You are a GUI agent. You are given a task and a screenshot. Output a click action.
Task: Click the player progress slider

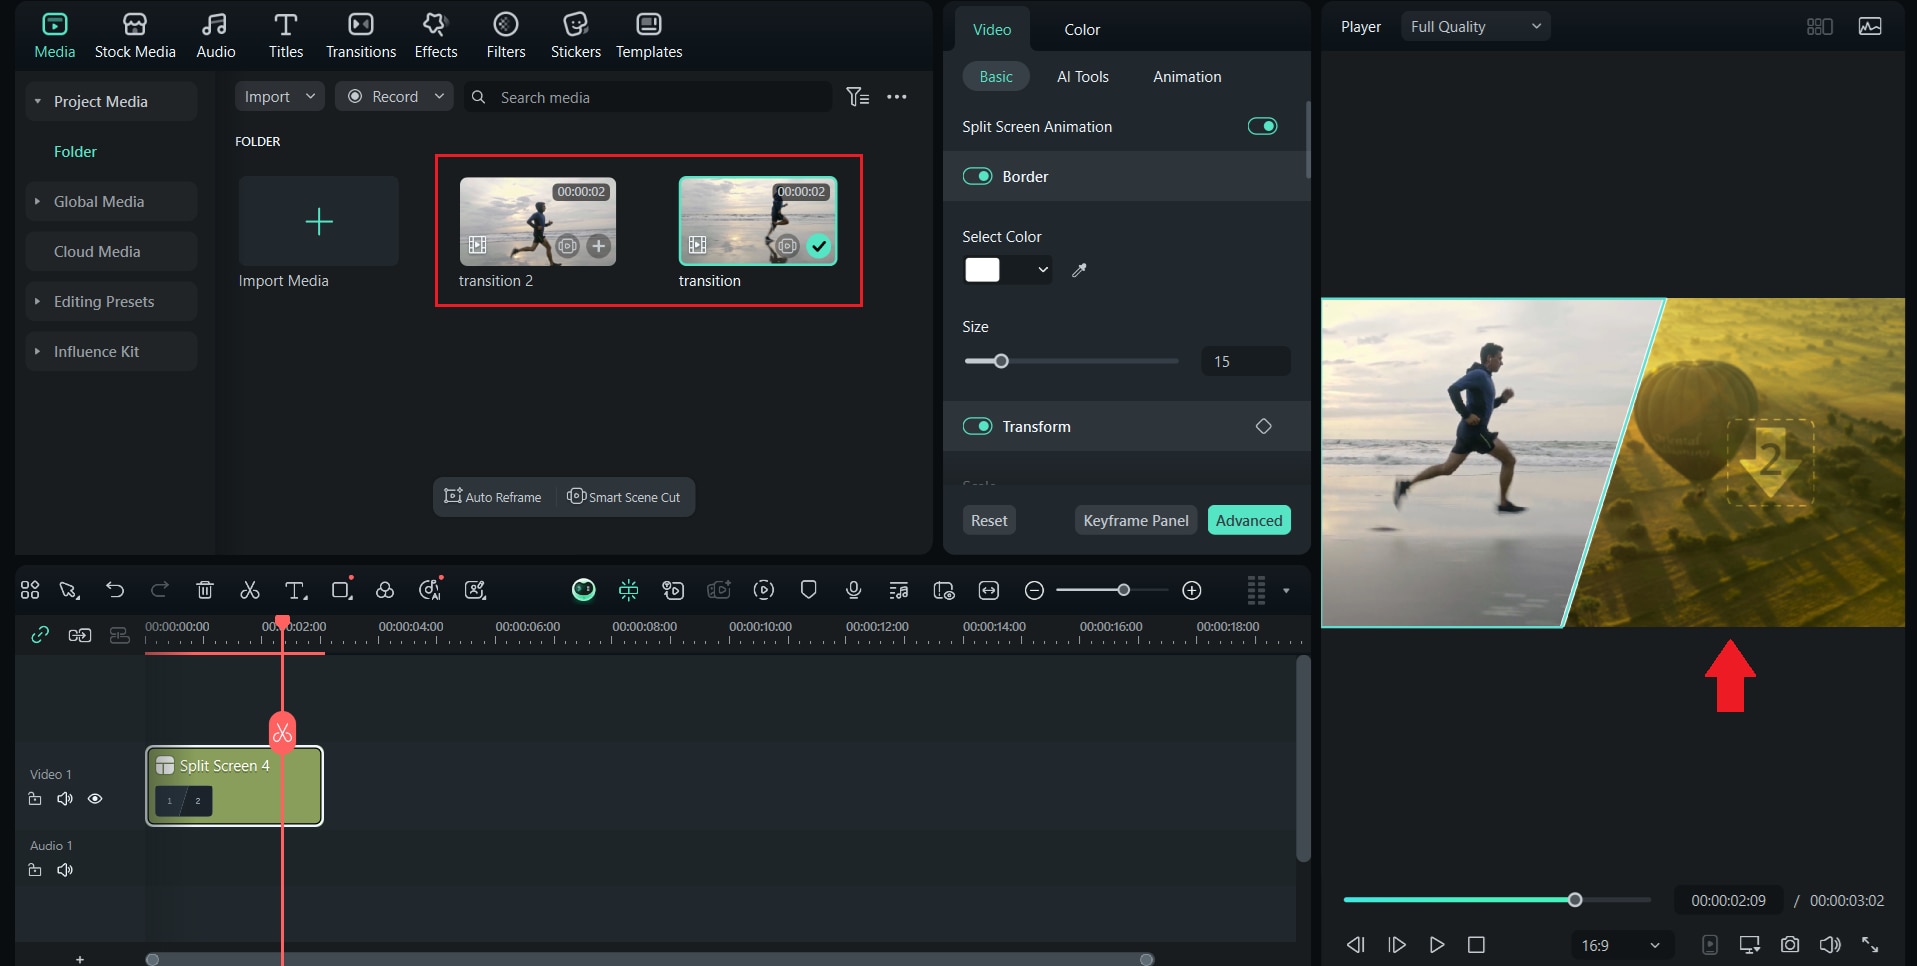point(1496,900)
